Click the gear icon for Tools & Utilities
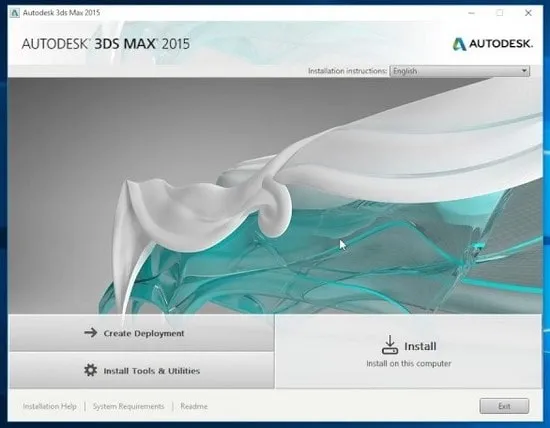 [x=90, y=370]
